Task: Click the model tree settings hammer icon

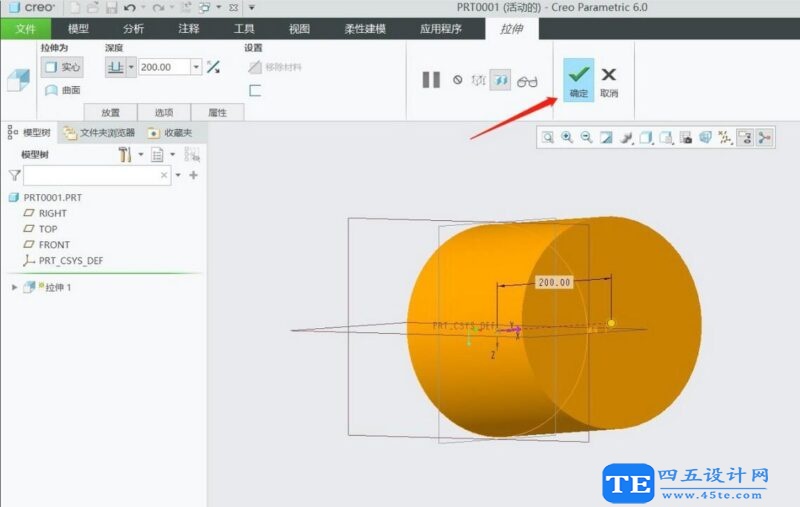Action: point(124,154)
